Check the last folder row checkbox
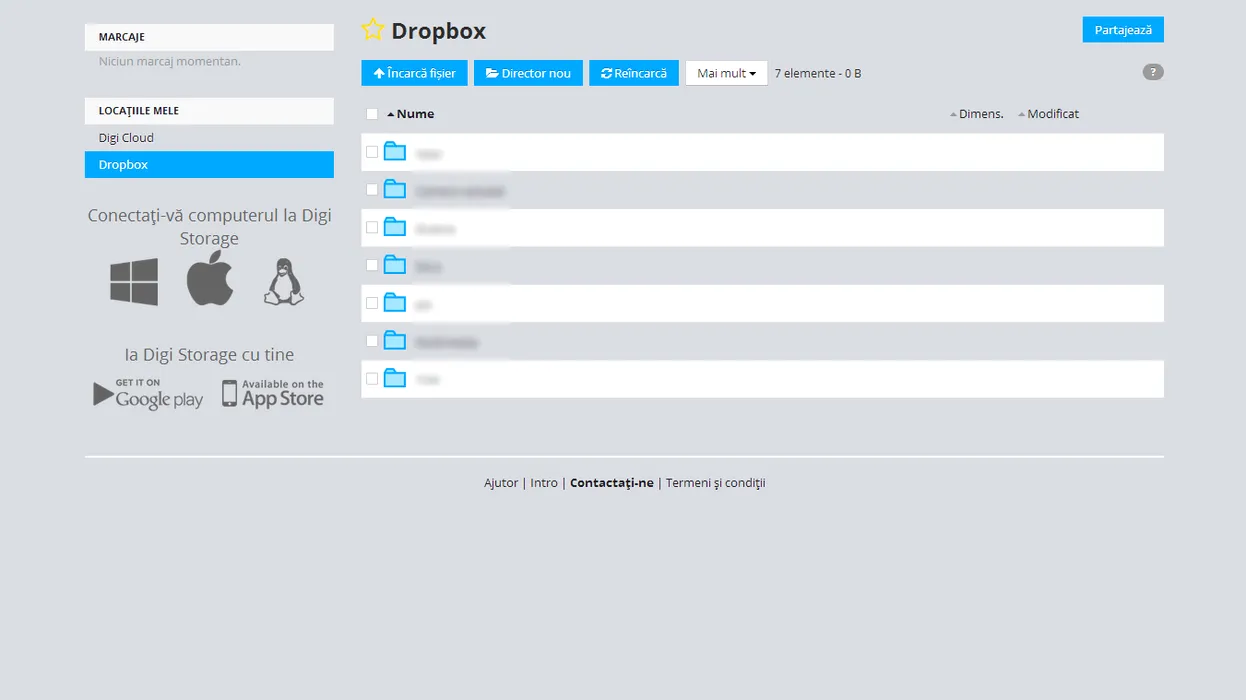Screen dimensions: 1246x700 372,379
